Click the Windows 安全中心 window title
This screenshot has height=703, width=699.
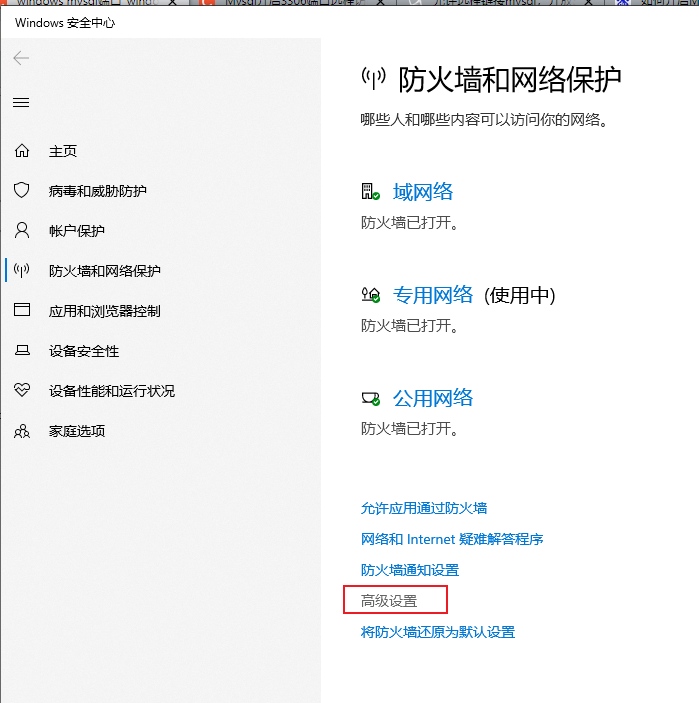coord(65,23)
